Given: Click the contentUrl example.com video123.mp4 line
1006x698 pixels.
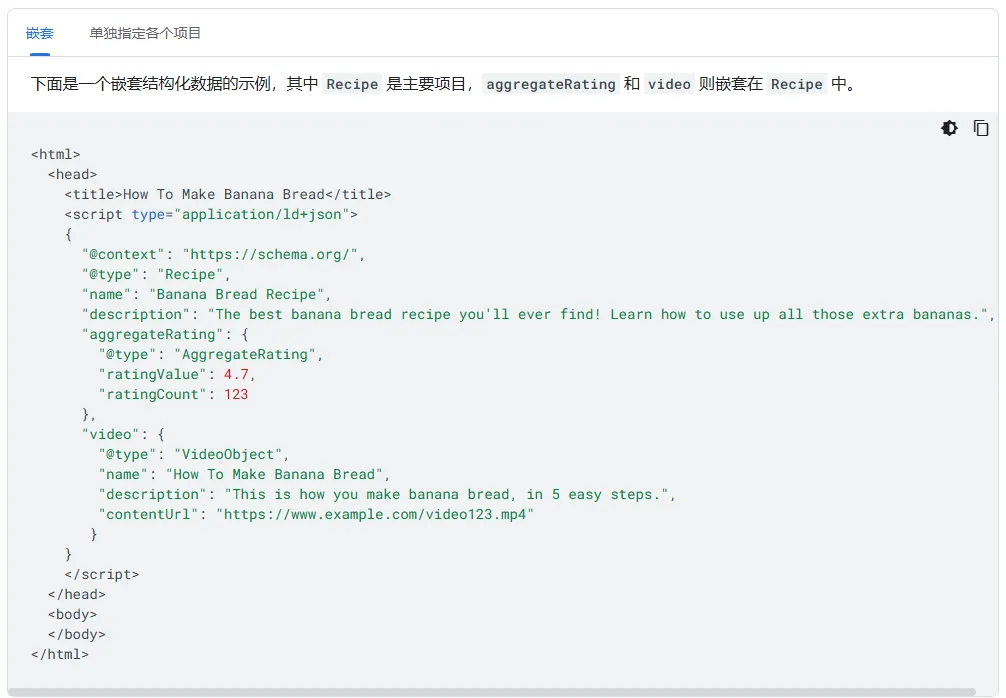Looking at the screenshot, I should (x=316, y=515).
